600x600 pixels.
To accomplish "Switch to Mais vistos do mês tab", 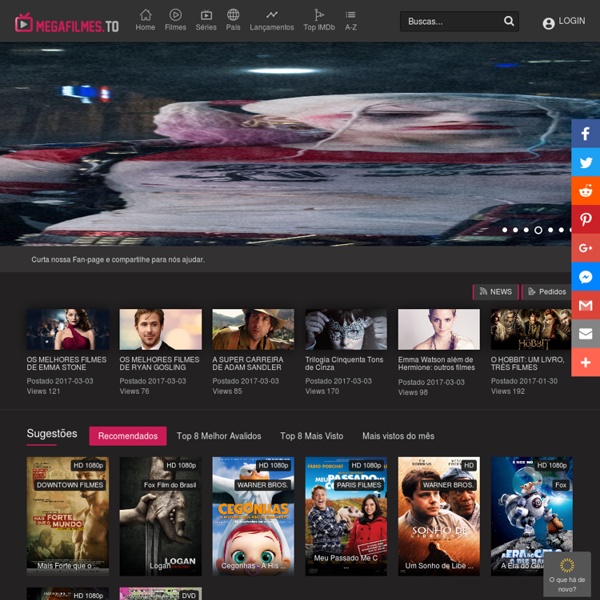I will 398,436.
